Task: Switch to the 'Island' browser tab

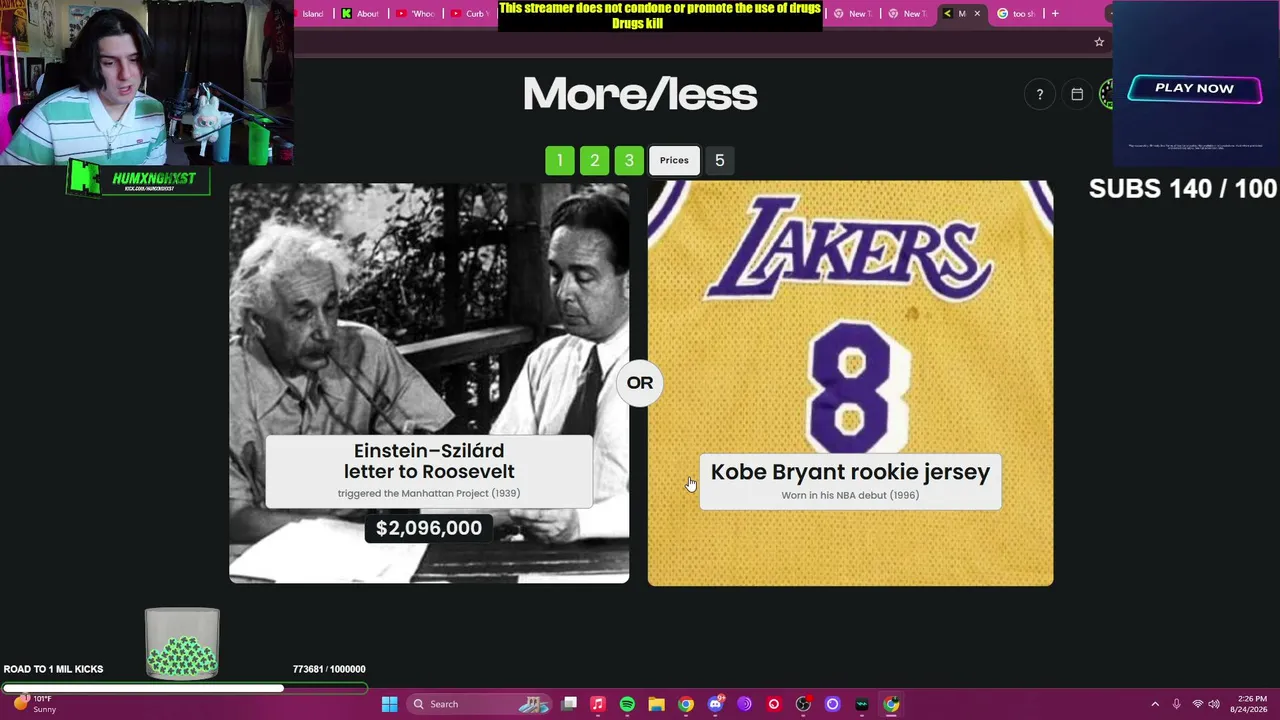Action: coord(312,14)
